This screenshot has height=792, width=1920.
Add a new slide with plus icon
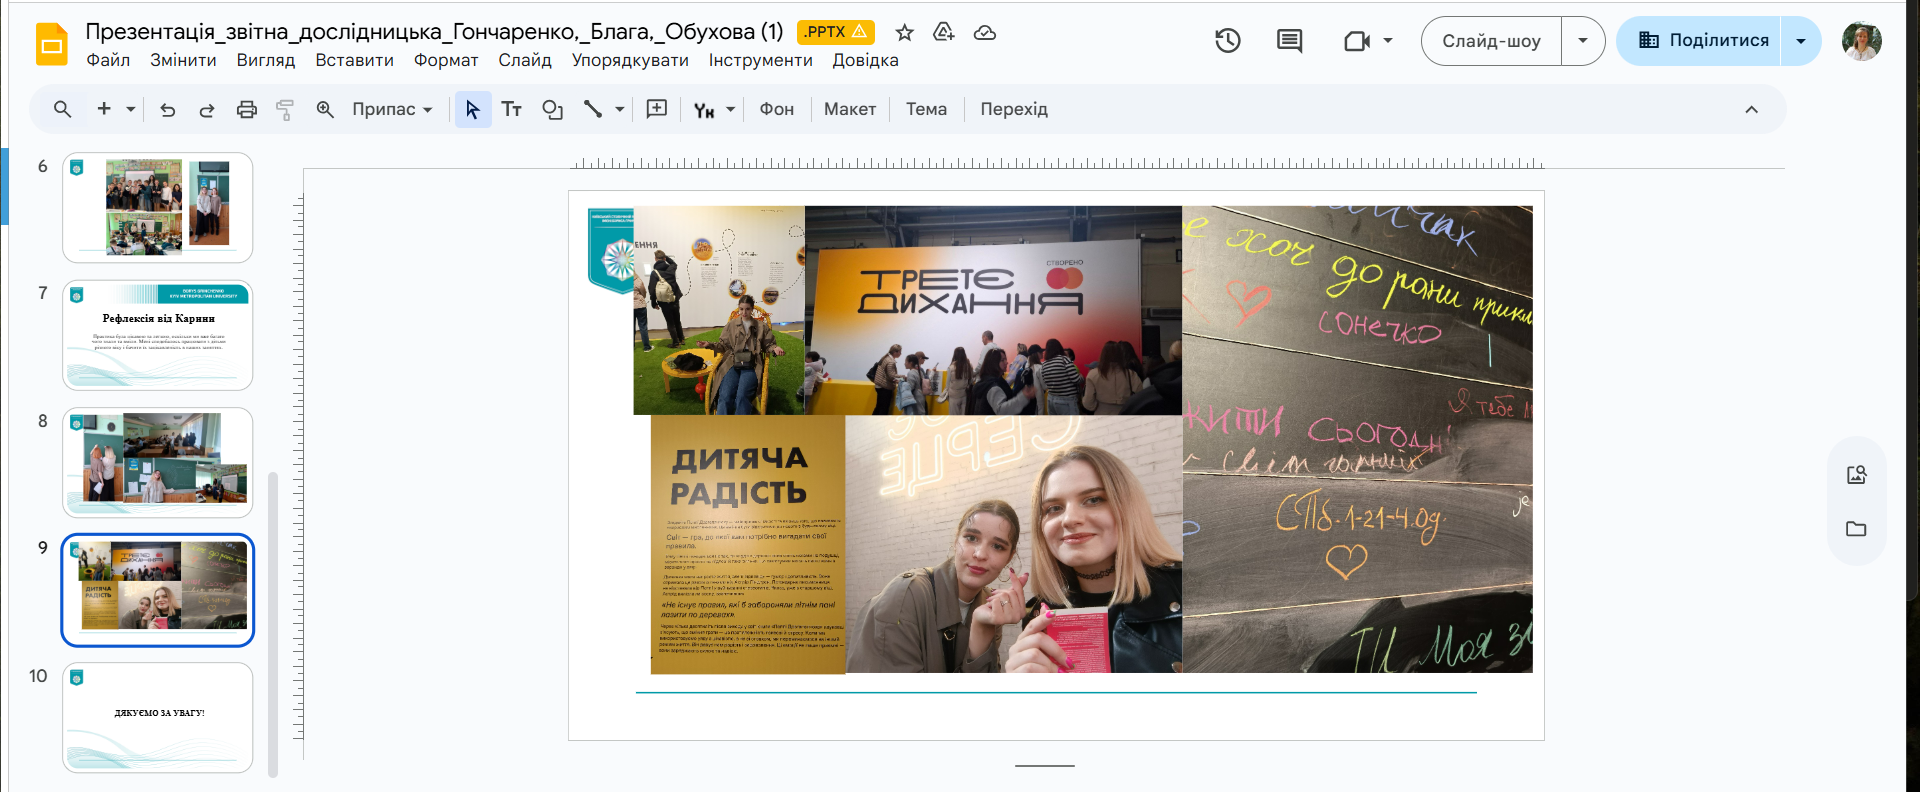[104, 109]
